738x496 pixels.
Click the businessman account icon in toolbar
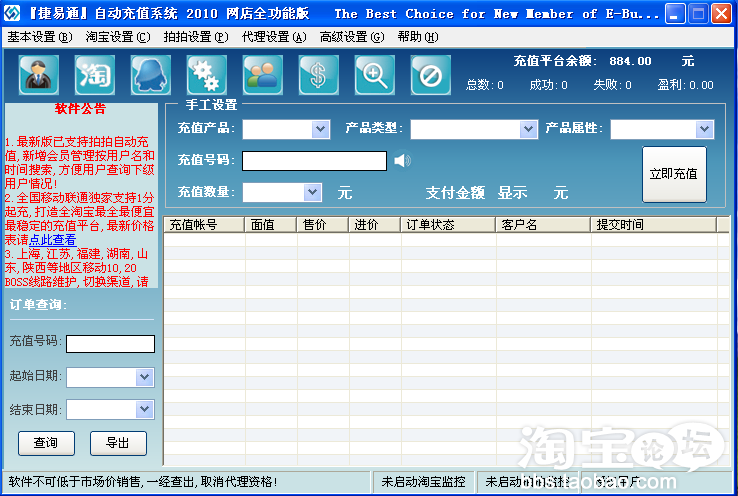click(x=39, y=75)
